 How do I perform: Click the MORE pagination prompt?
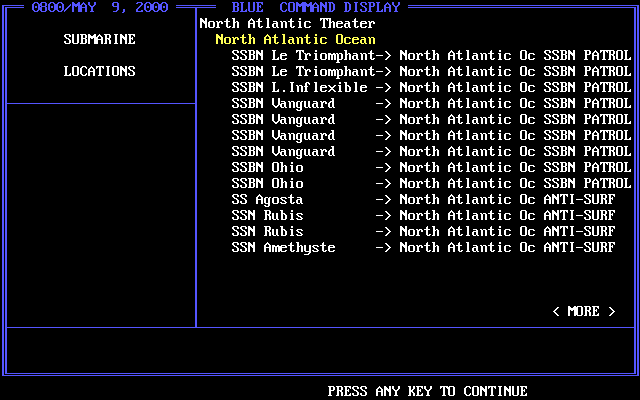[x=583, y=311]
